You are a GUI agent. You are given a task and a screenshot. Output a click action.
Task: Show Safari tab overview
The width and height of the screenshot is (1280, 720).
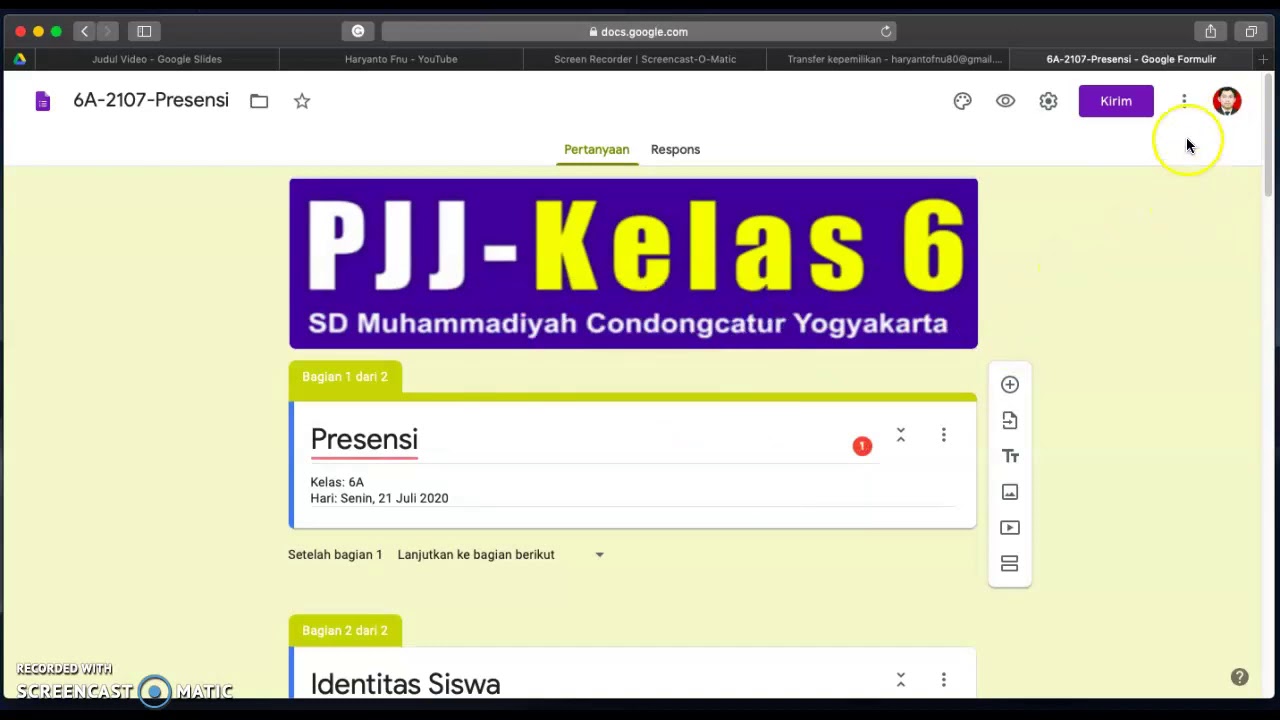pos(1251,32)
